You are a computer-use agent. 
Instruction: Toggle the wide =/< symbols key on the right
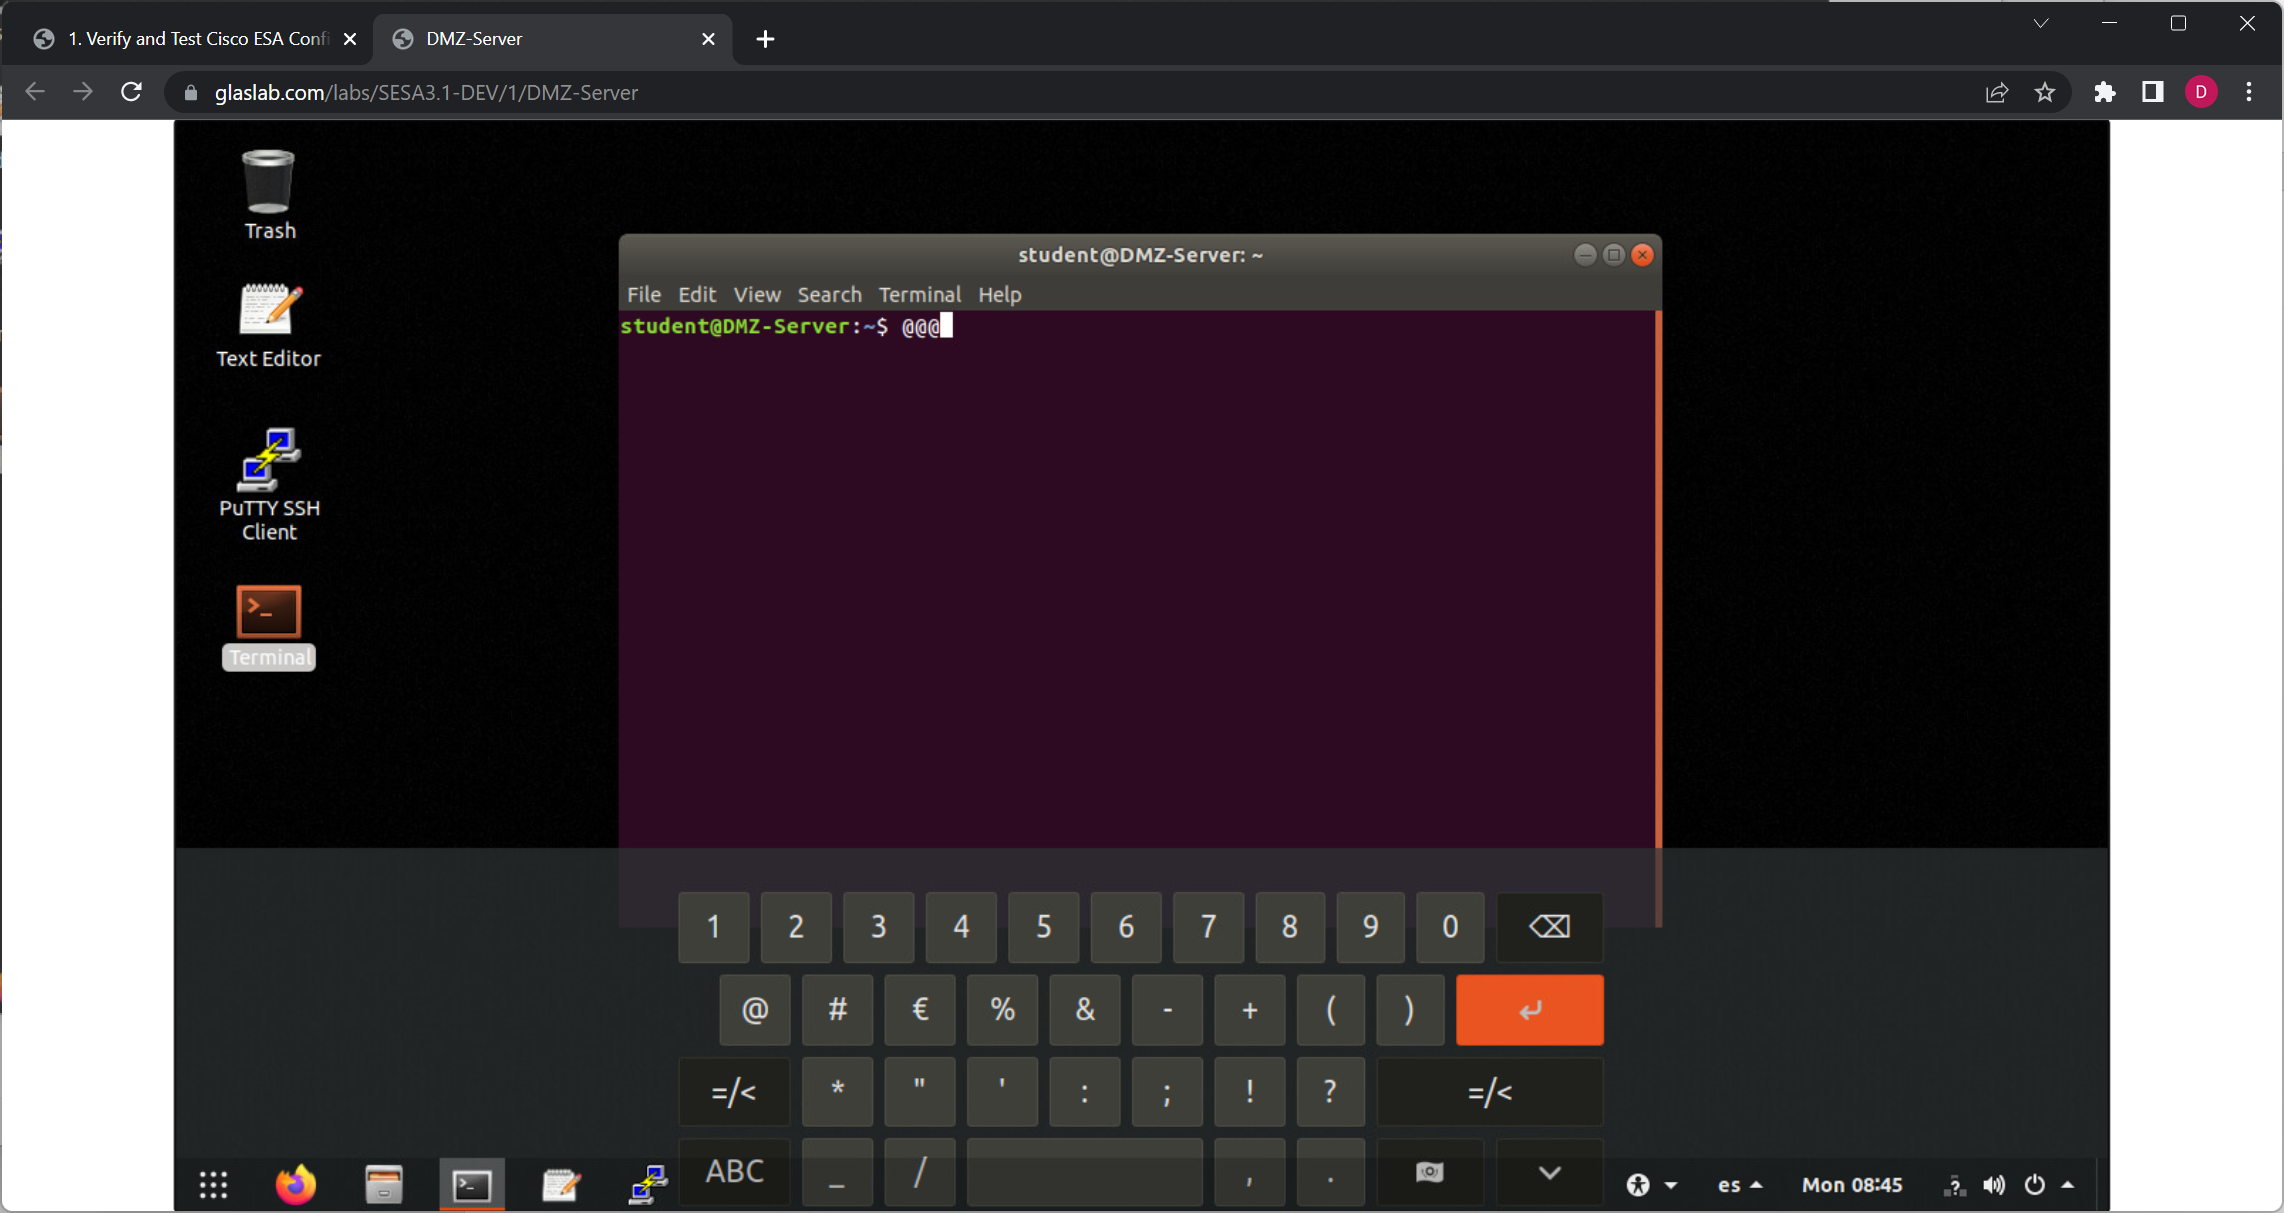click(1489, 1092)
